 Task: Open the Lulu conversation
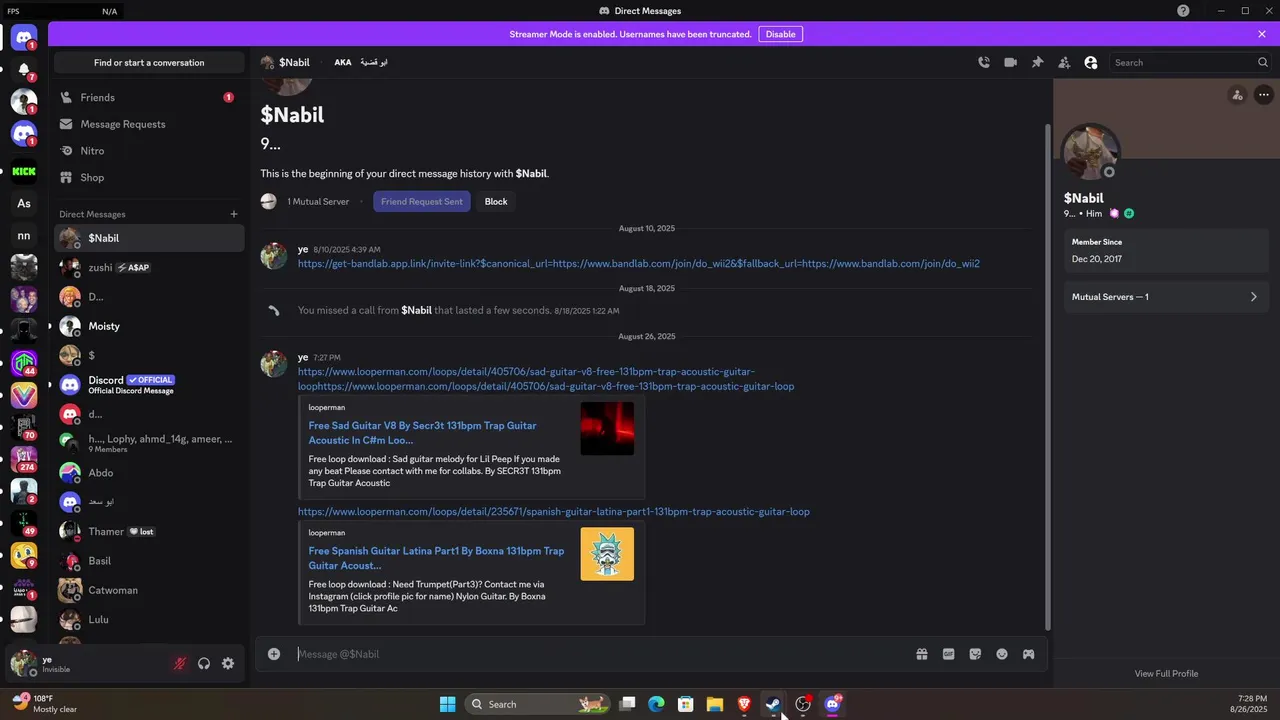point(149,619)
